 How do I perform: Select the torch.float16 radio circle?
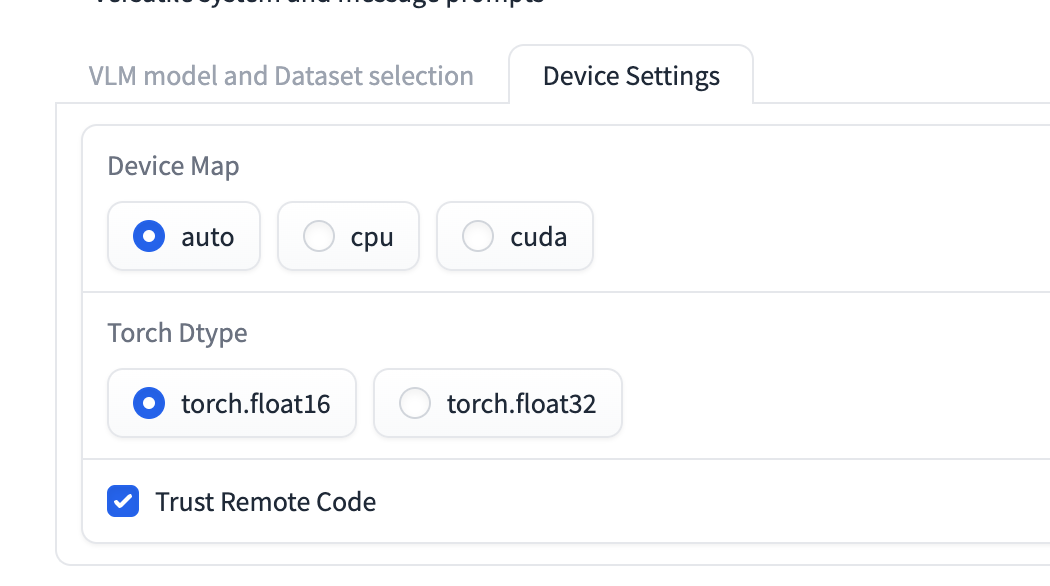click(149, 404)
